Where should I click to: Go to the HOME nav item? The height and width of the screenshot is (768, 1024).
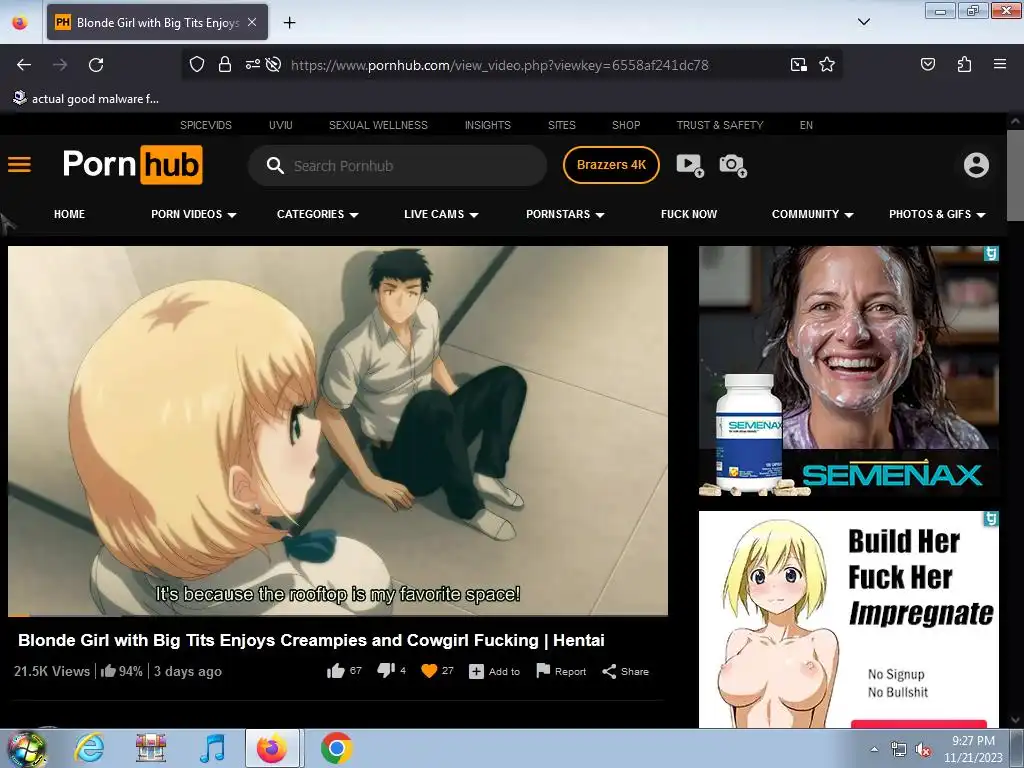click(69, 214)
